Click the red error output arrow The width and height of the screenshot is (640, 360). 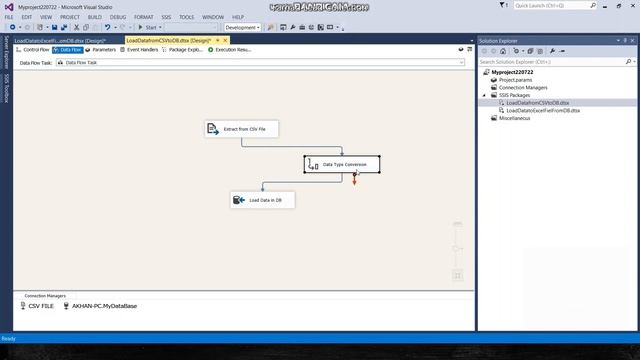coord(354,180)
